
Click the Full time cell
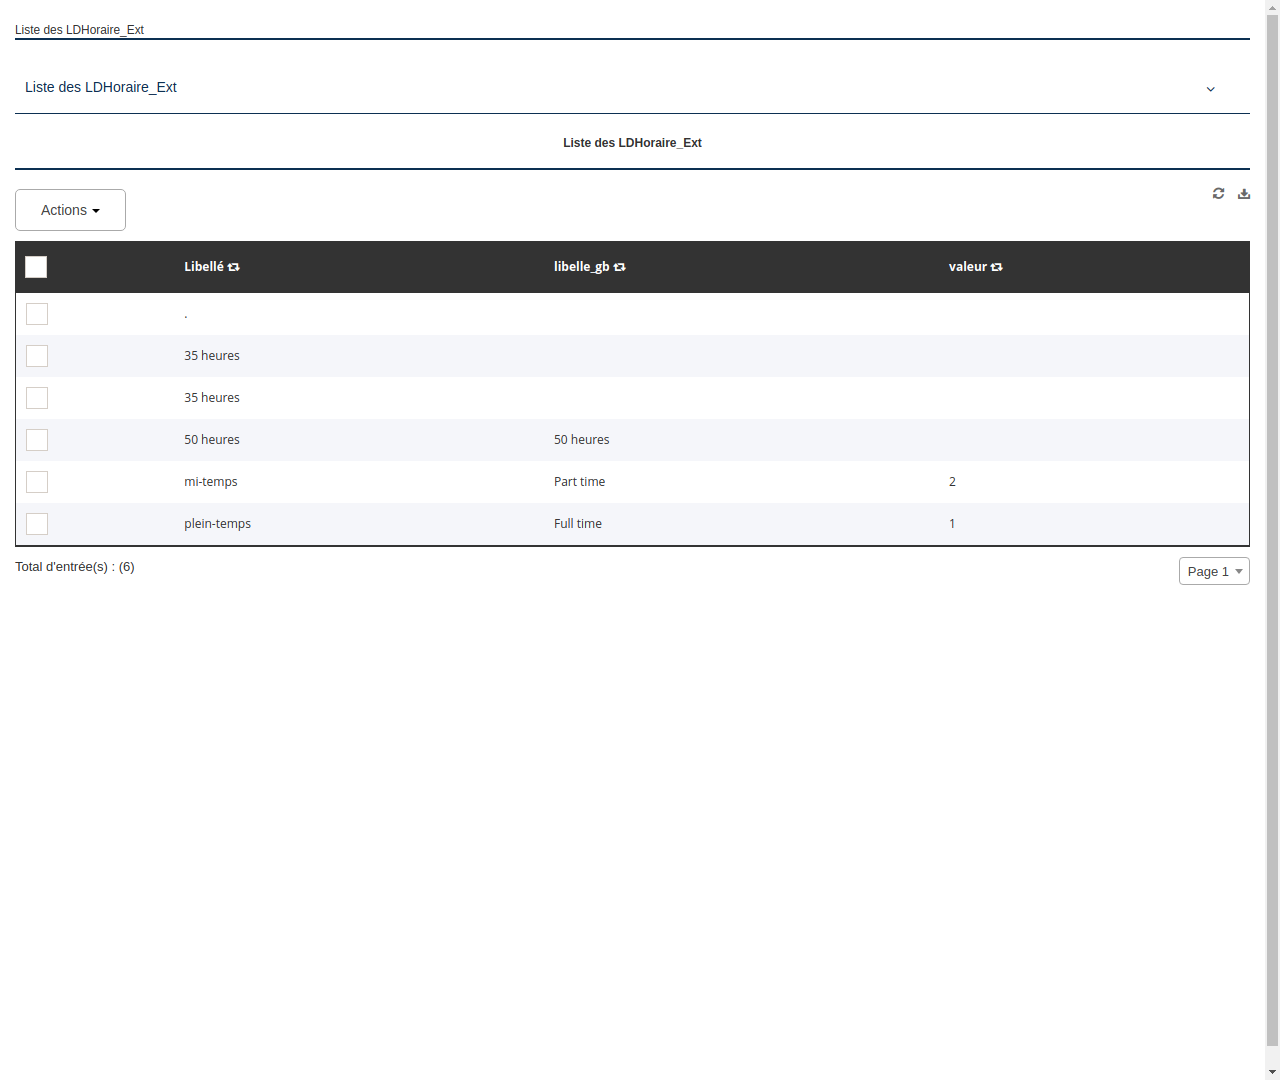[578, 523]
